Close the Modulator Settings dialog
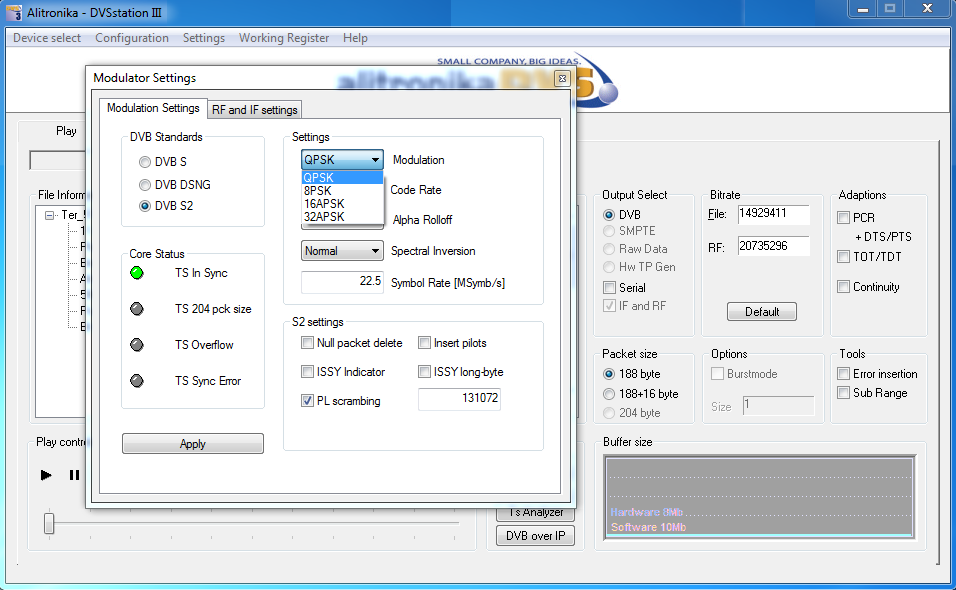Image resolution: width=956 pixels, height=590 pixels. (x=562, y=78)
